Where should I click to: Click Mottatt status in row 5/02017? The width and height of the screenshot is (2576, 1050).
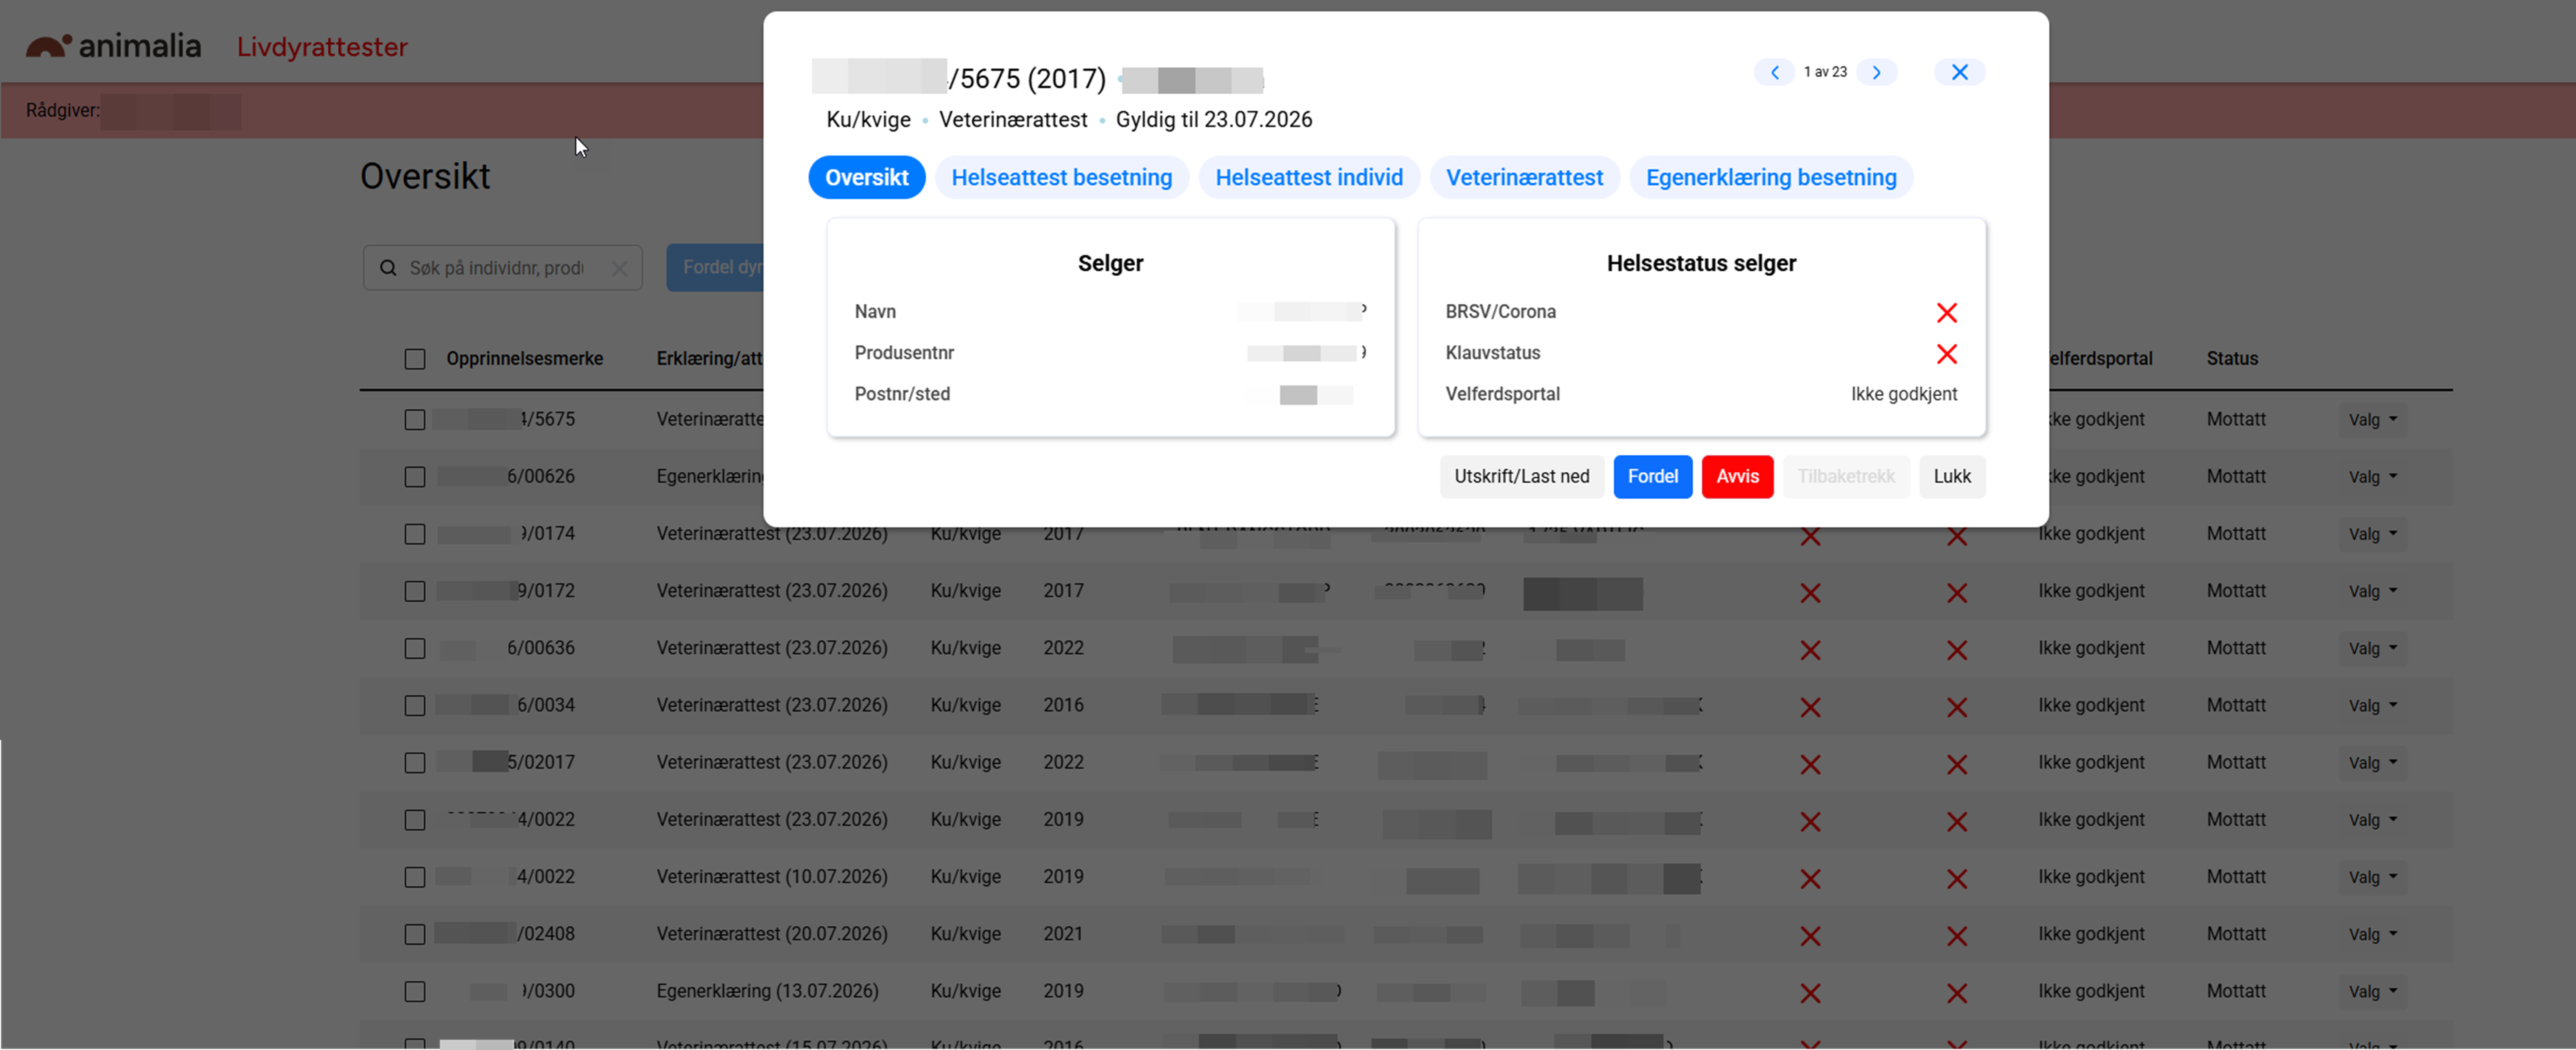2236,763
